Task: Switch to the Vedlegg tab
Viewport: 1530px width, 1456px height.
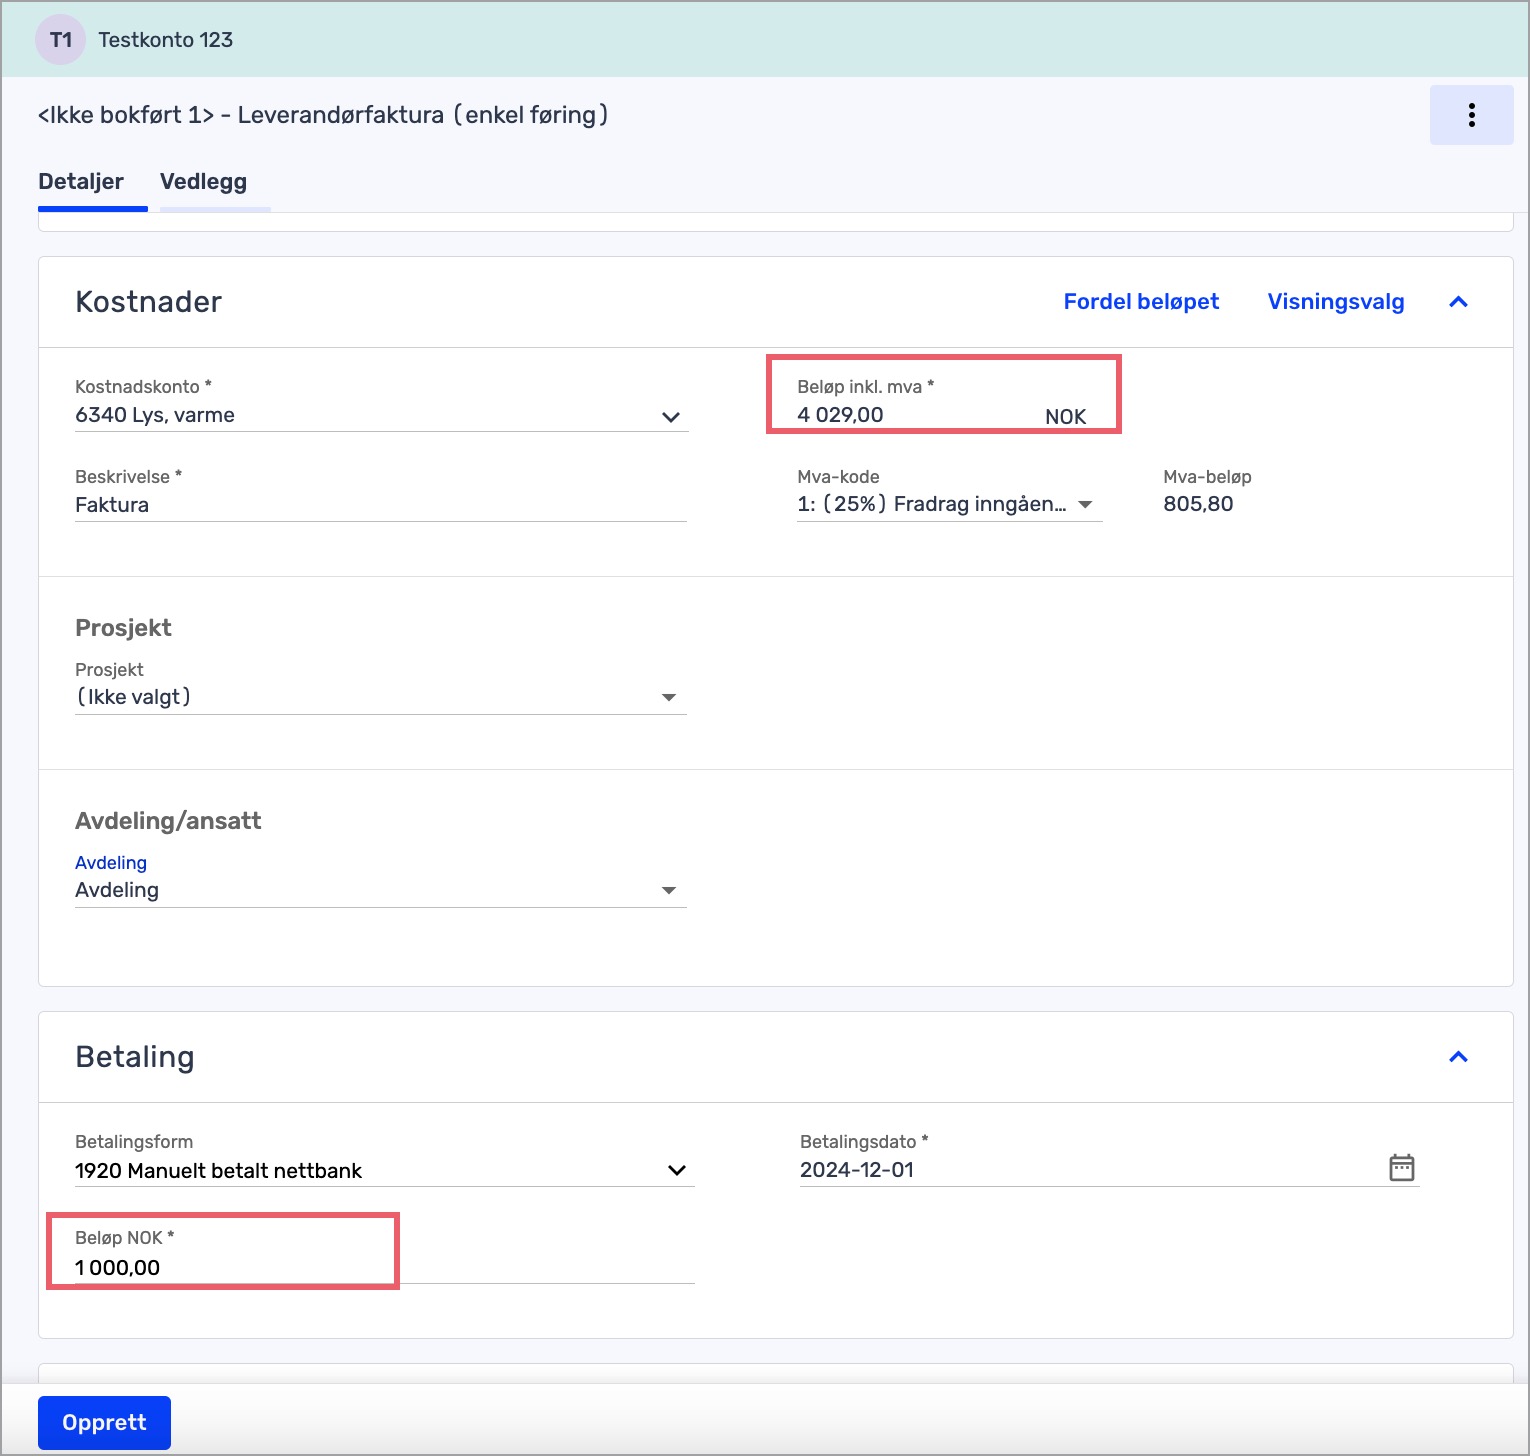Action: (203, 182)
